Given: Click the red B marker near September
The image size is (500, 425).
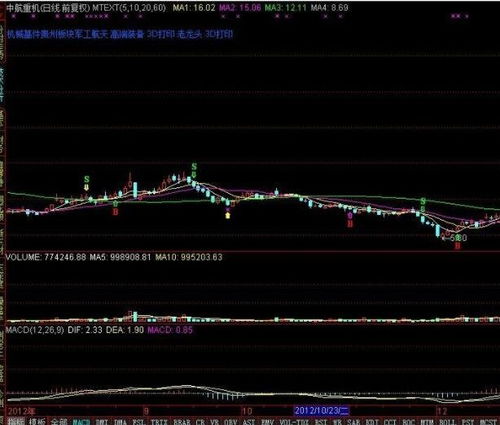Looking at the screenshot, I should click(115, 212).
